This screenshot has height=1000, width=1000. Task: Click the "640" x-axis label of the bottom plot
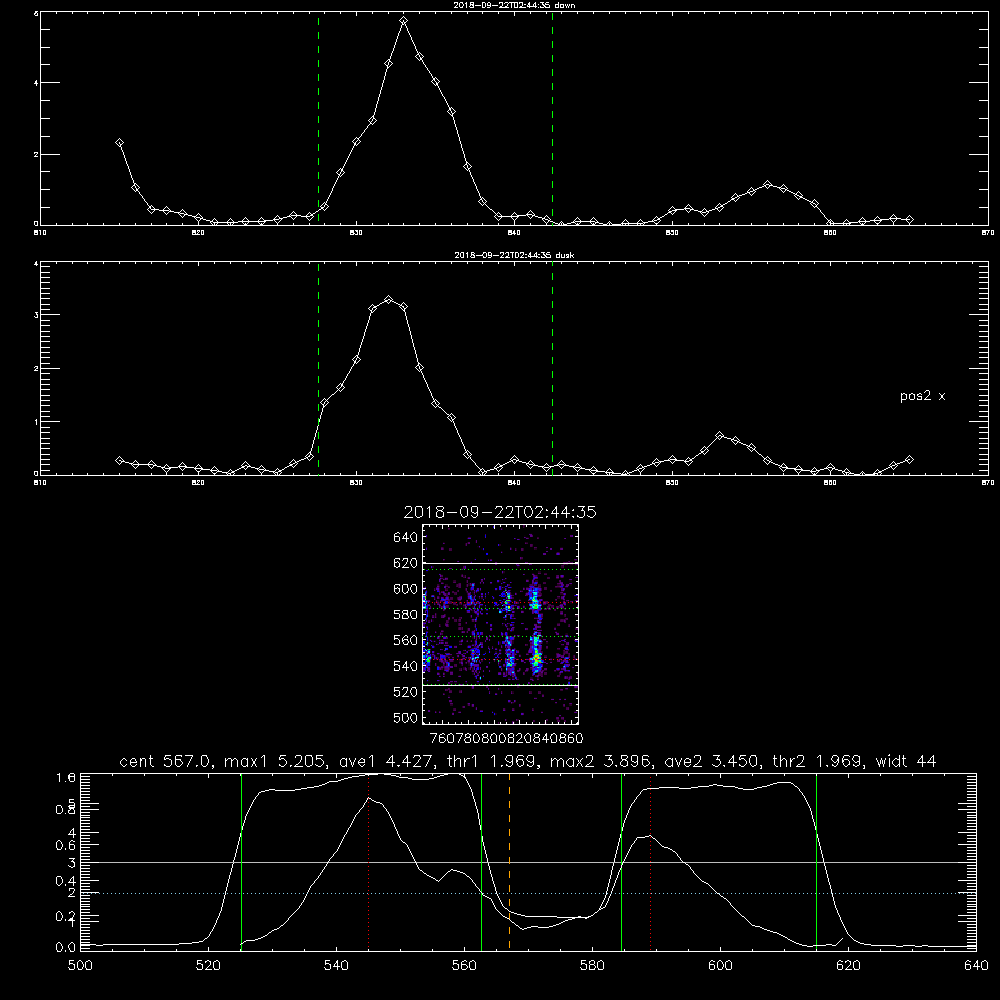(976, 966)
